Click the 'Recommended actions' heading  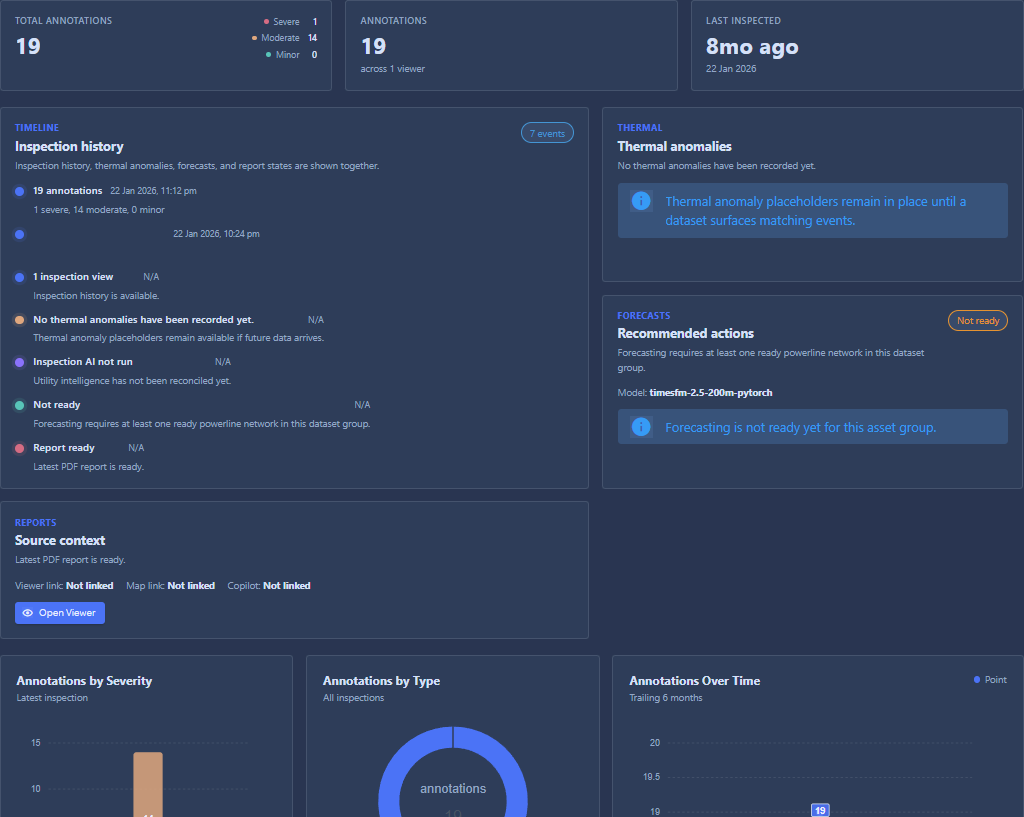click(x=686, y=333)
